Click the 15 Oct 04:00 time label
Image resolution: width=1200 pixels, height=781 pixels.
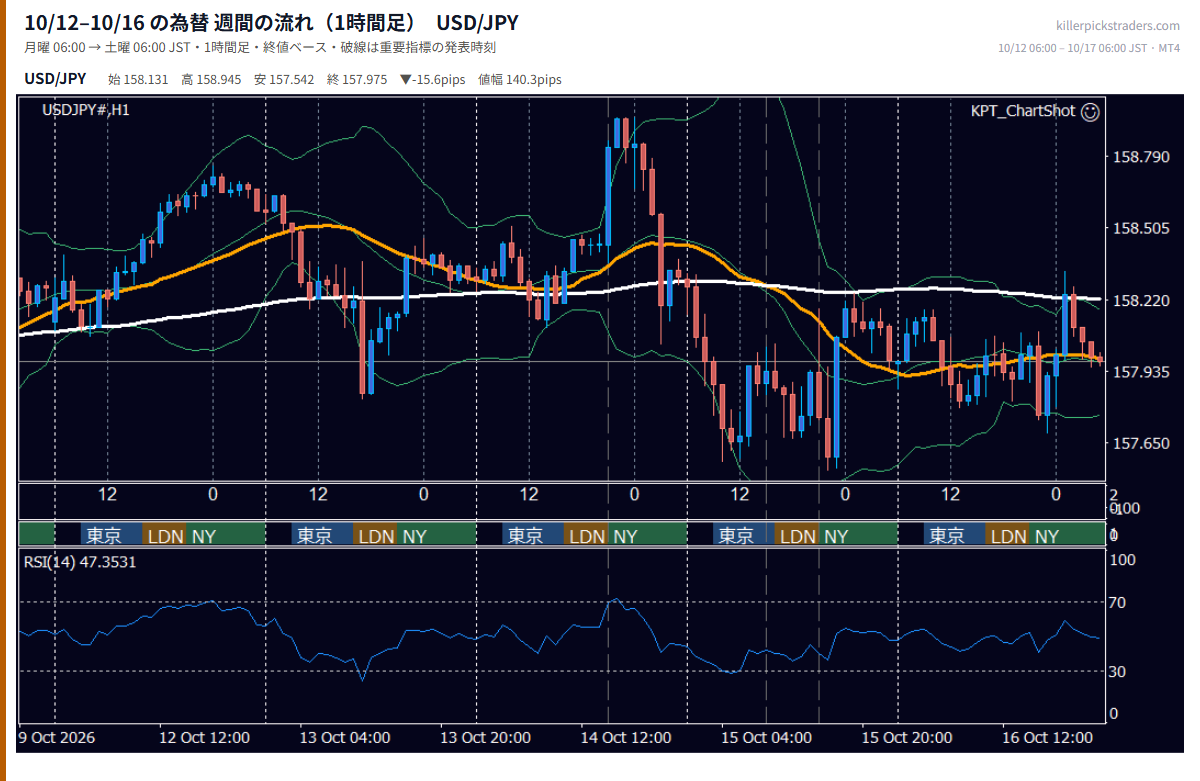766,737
